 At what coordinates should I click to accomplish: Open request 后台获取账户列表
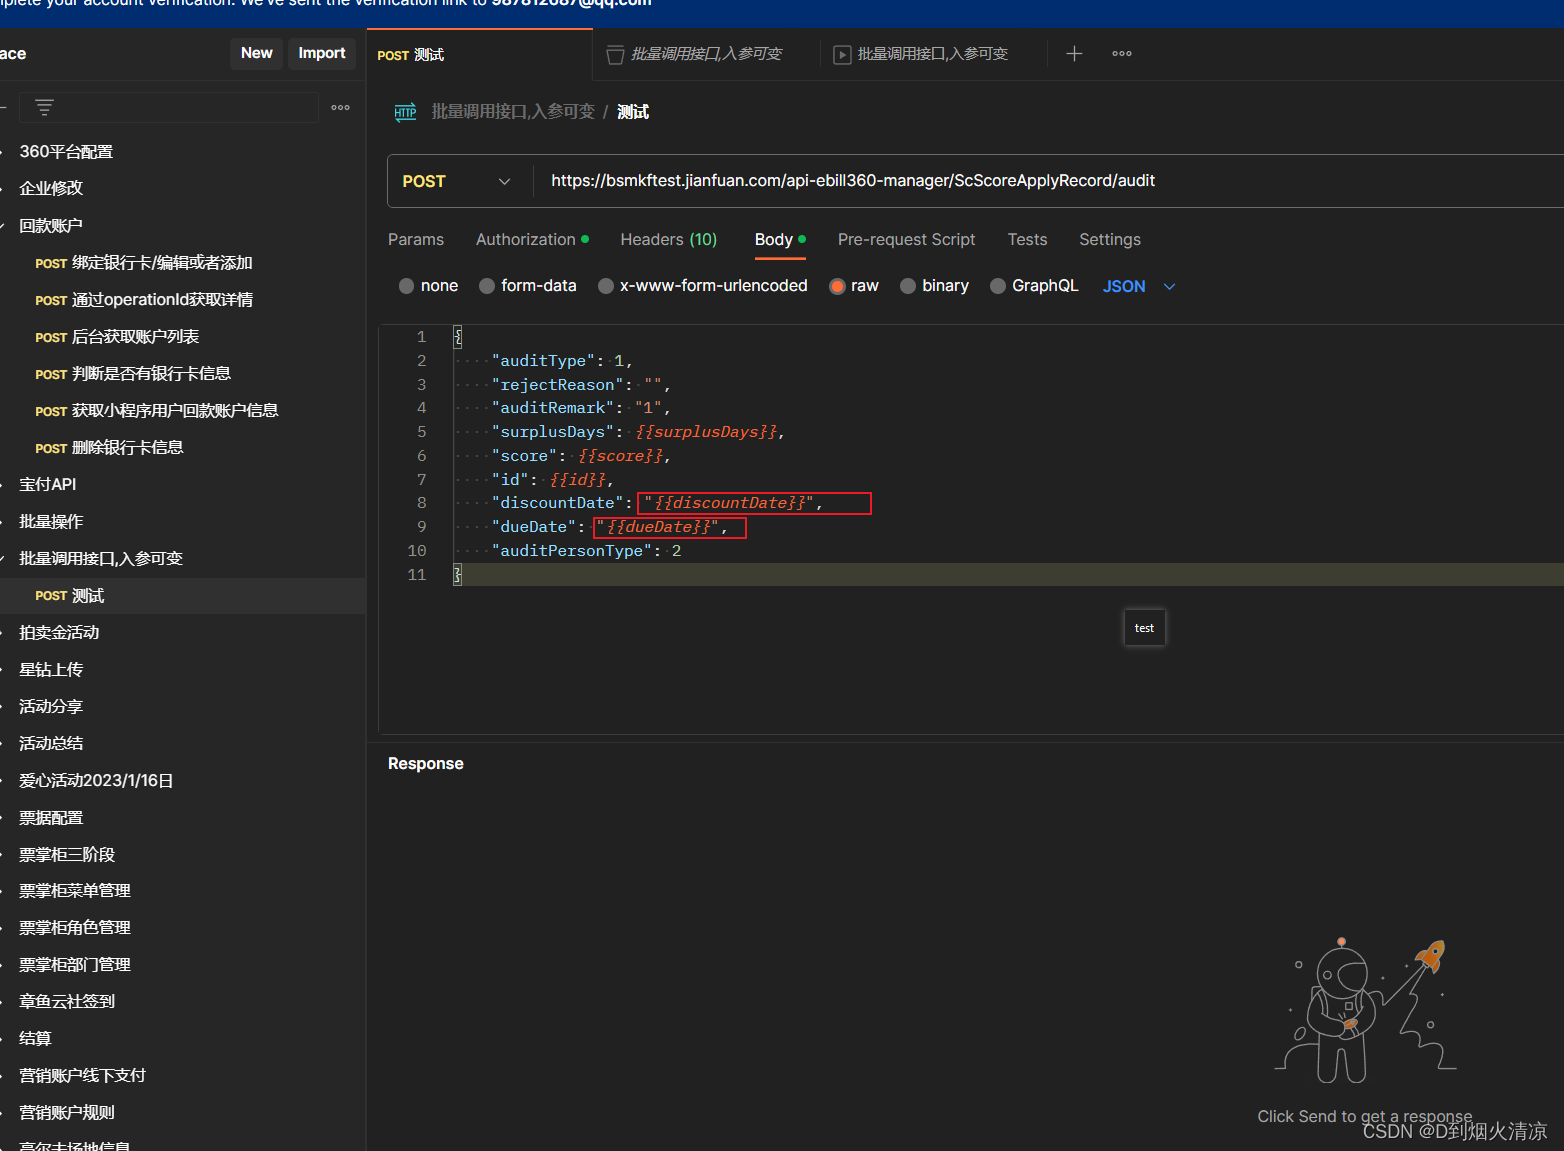click(135, 337)
